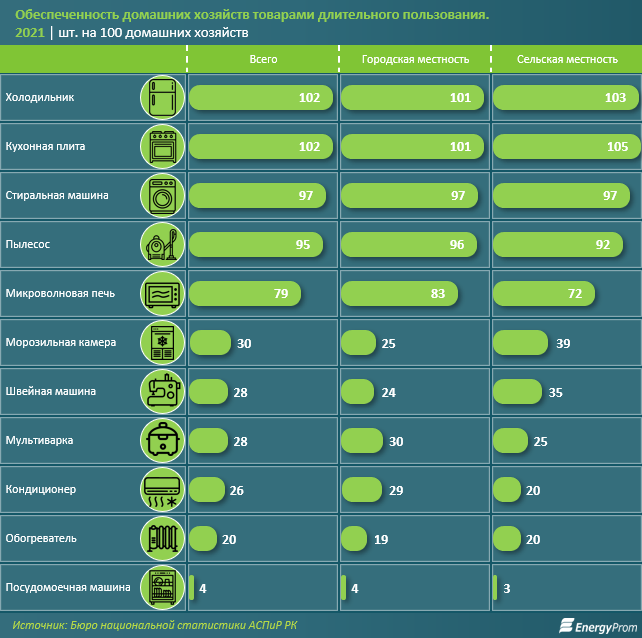
Task: Select the 'Всего' column header
Action: 263,59
